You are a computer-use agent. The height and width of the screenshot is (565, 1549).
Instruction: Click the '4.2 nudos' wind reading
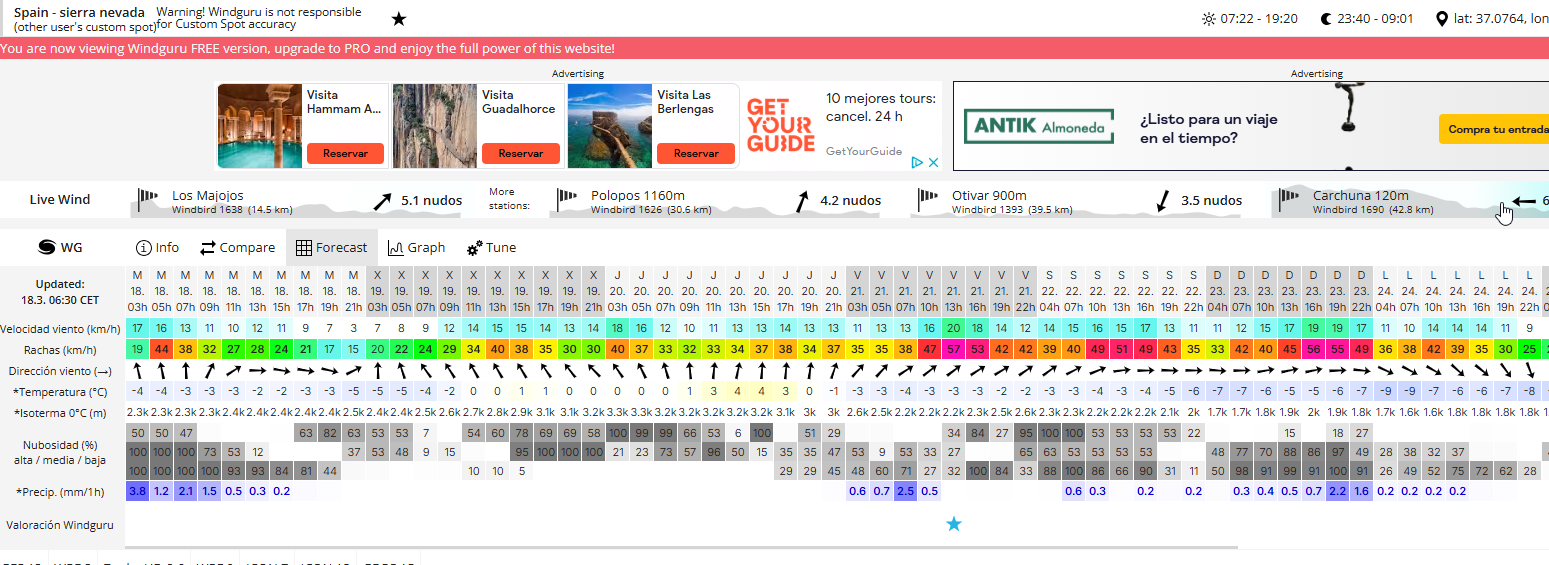click(x=851, y=201)
